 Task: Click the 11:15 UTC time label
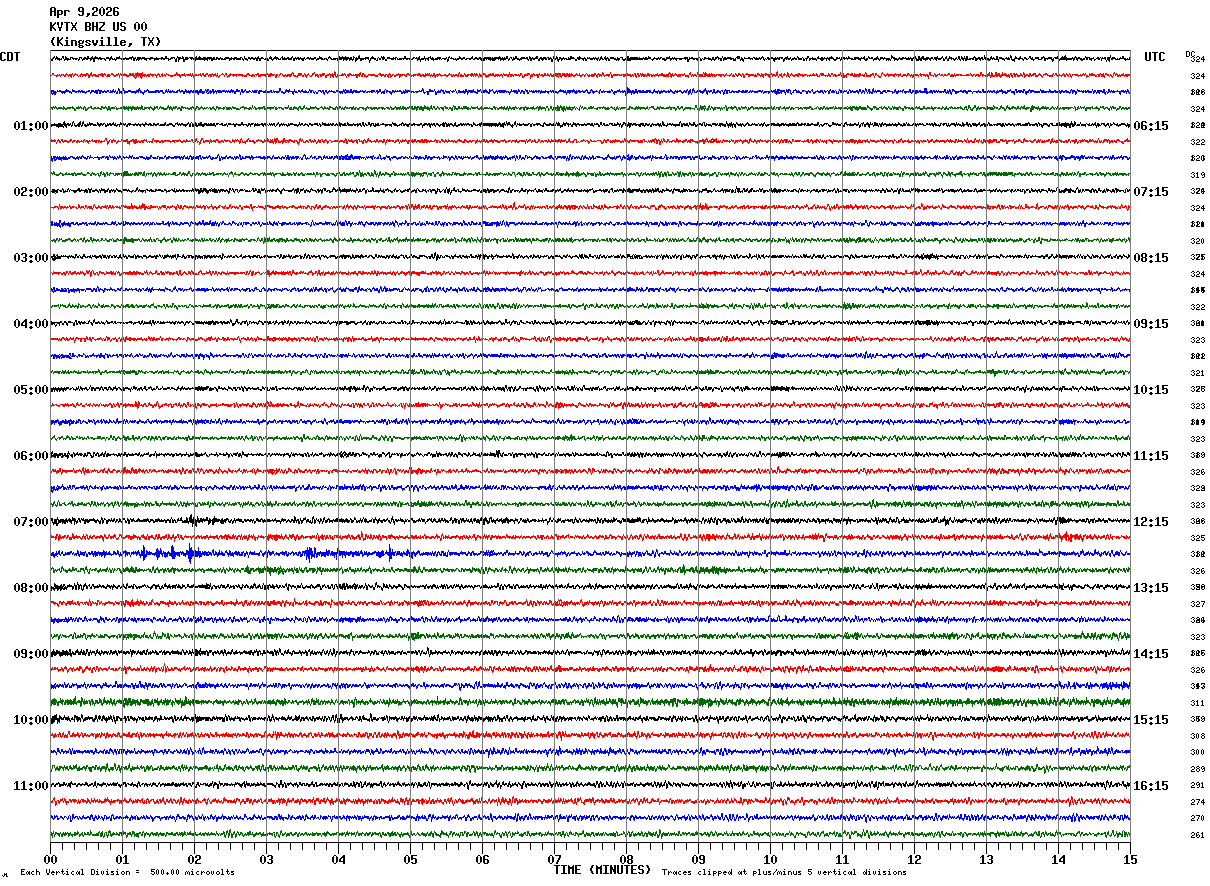coord(1151,456)
